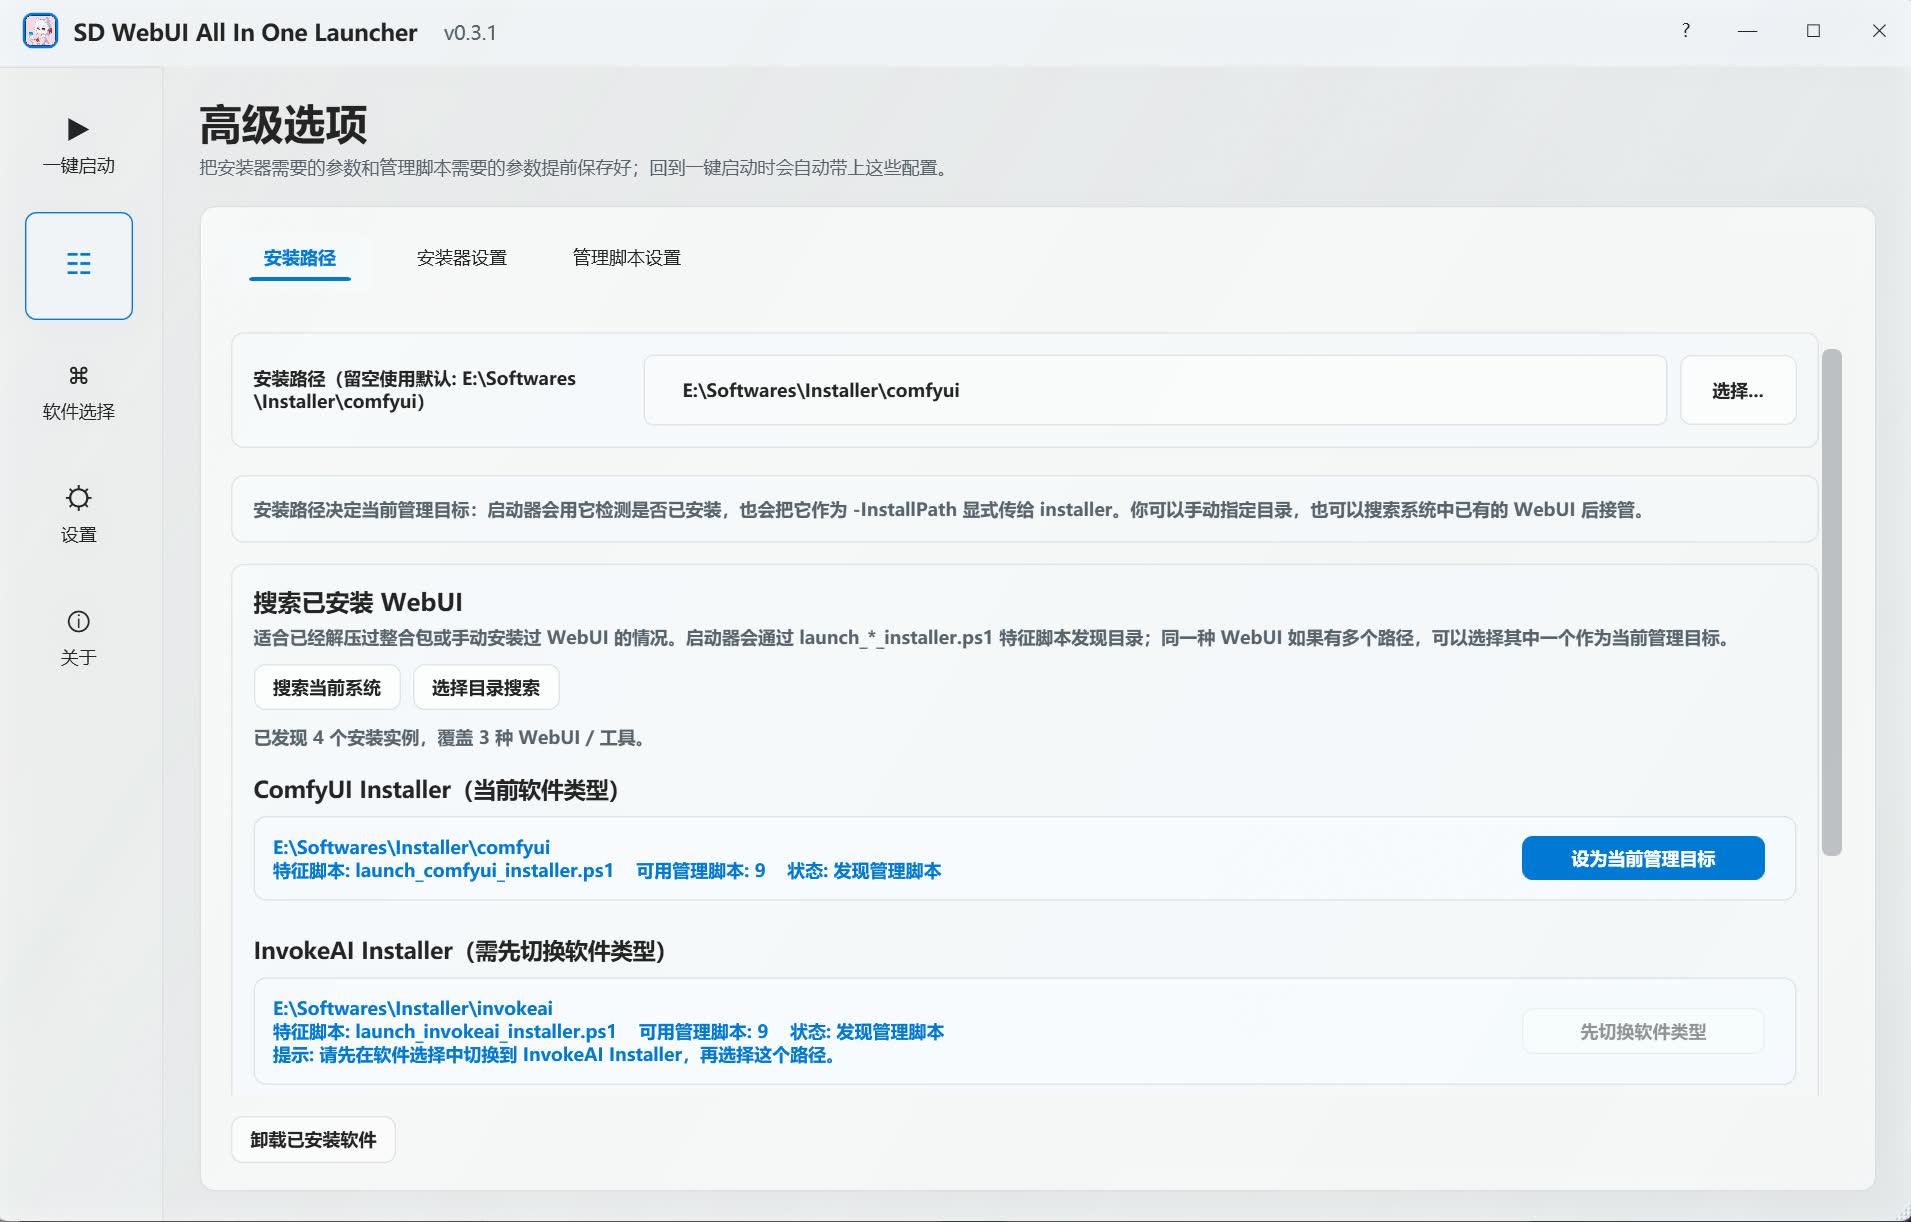Click the 搜索当前系统 button
1911x1222 pixels.
click(x=326, y=688)
